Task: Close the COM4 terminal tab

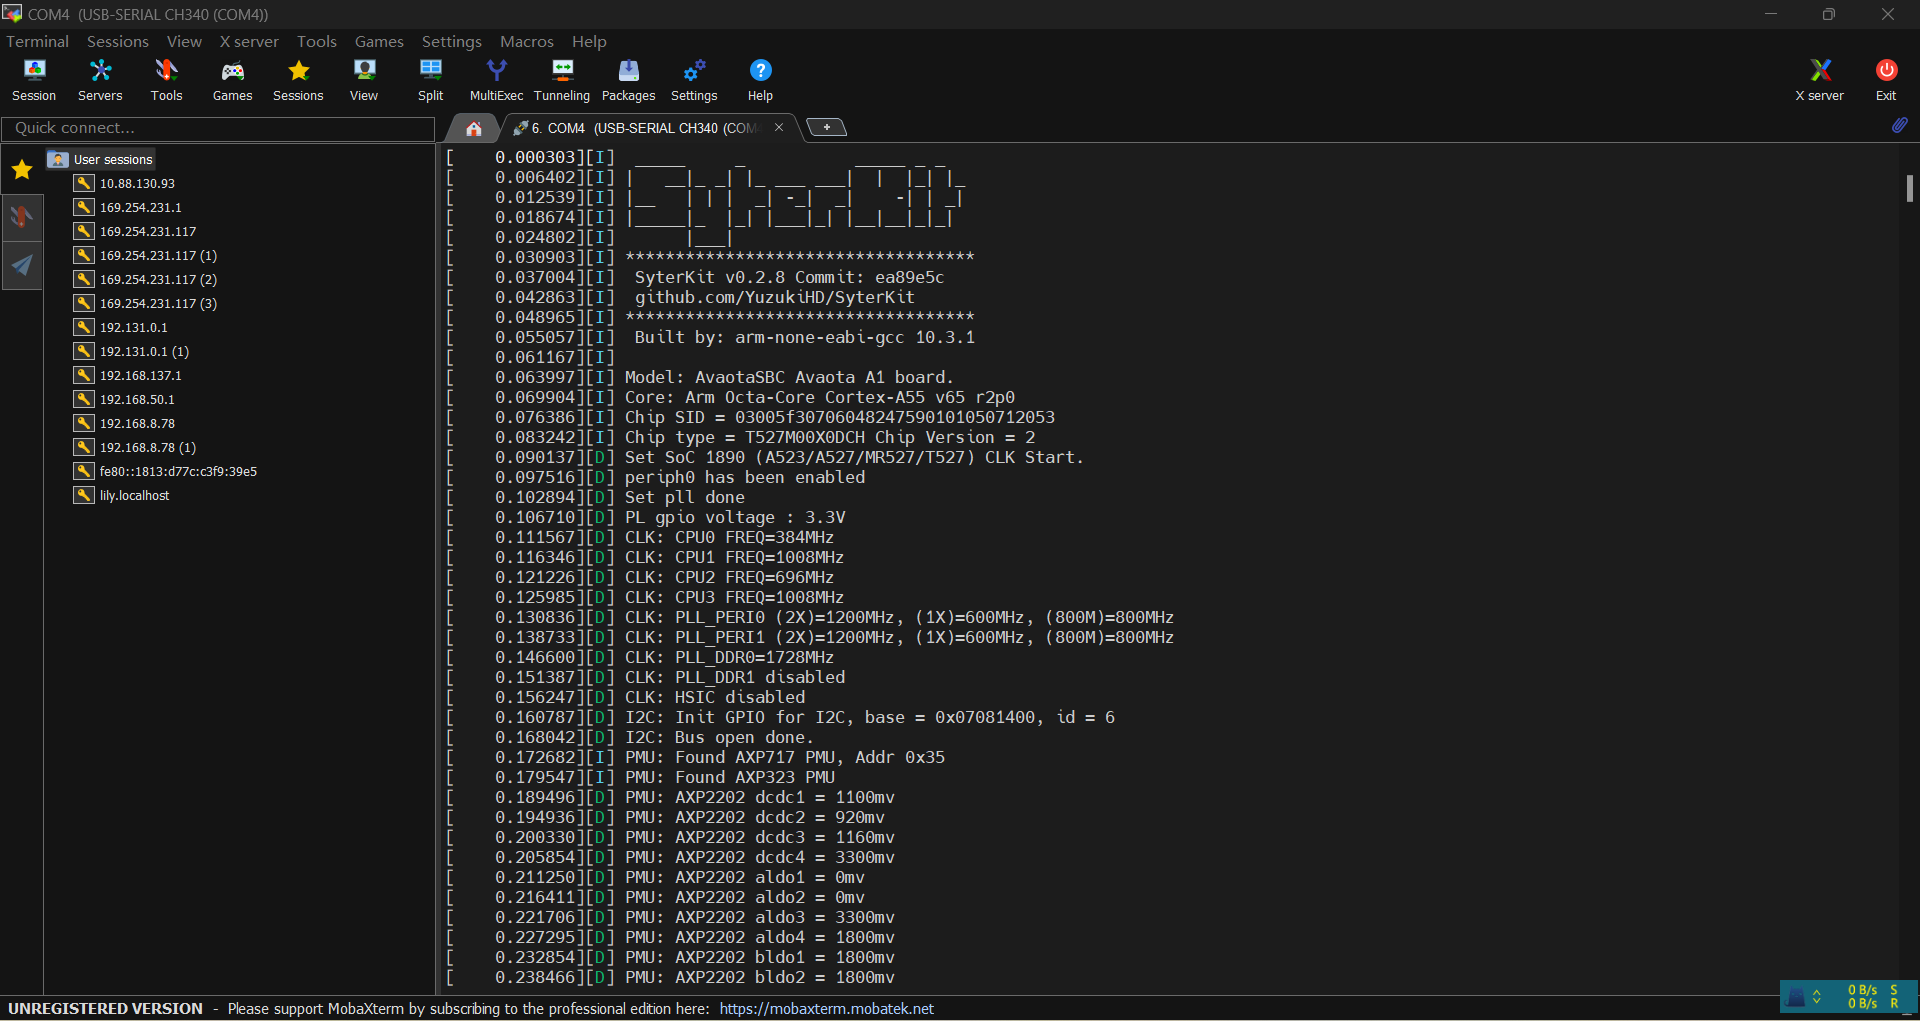Action: [x=779, y=127]
